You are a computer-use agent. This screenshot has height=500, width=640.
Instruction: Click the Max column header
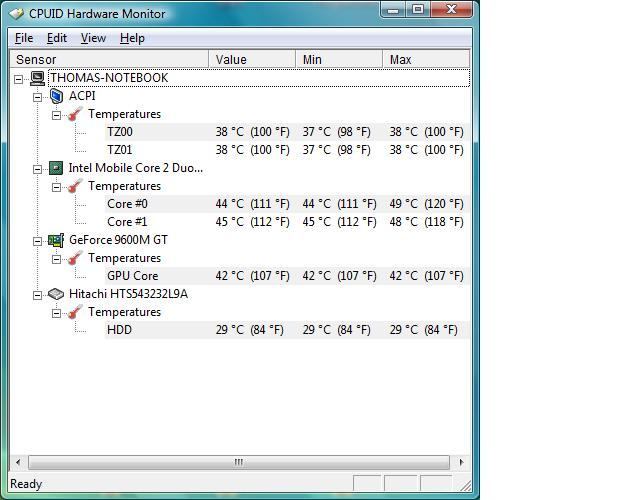(426, 60)
